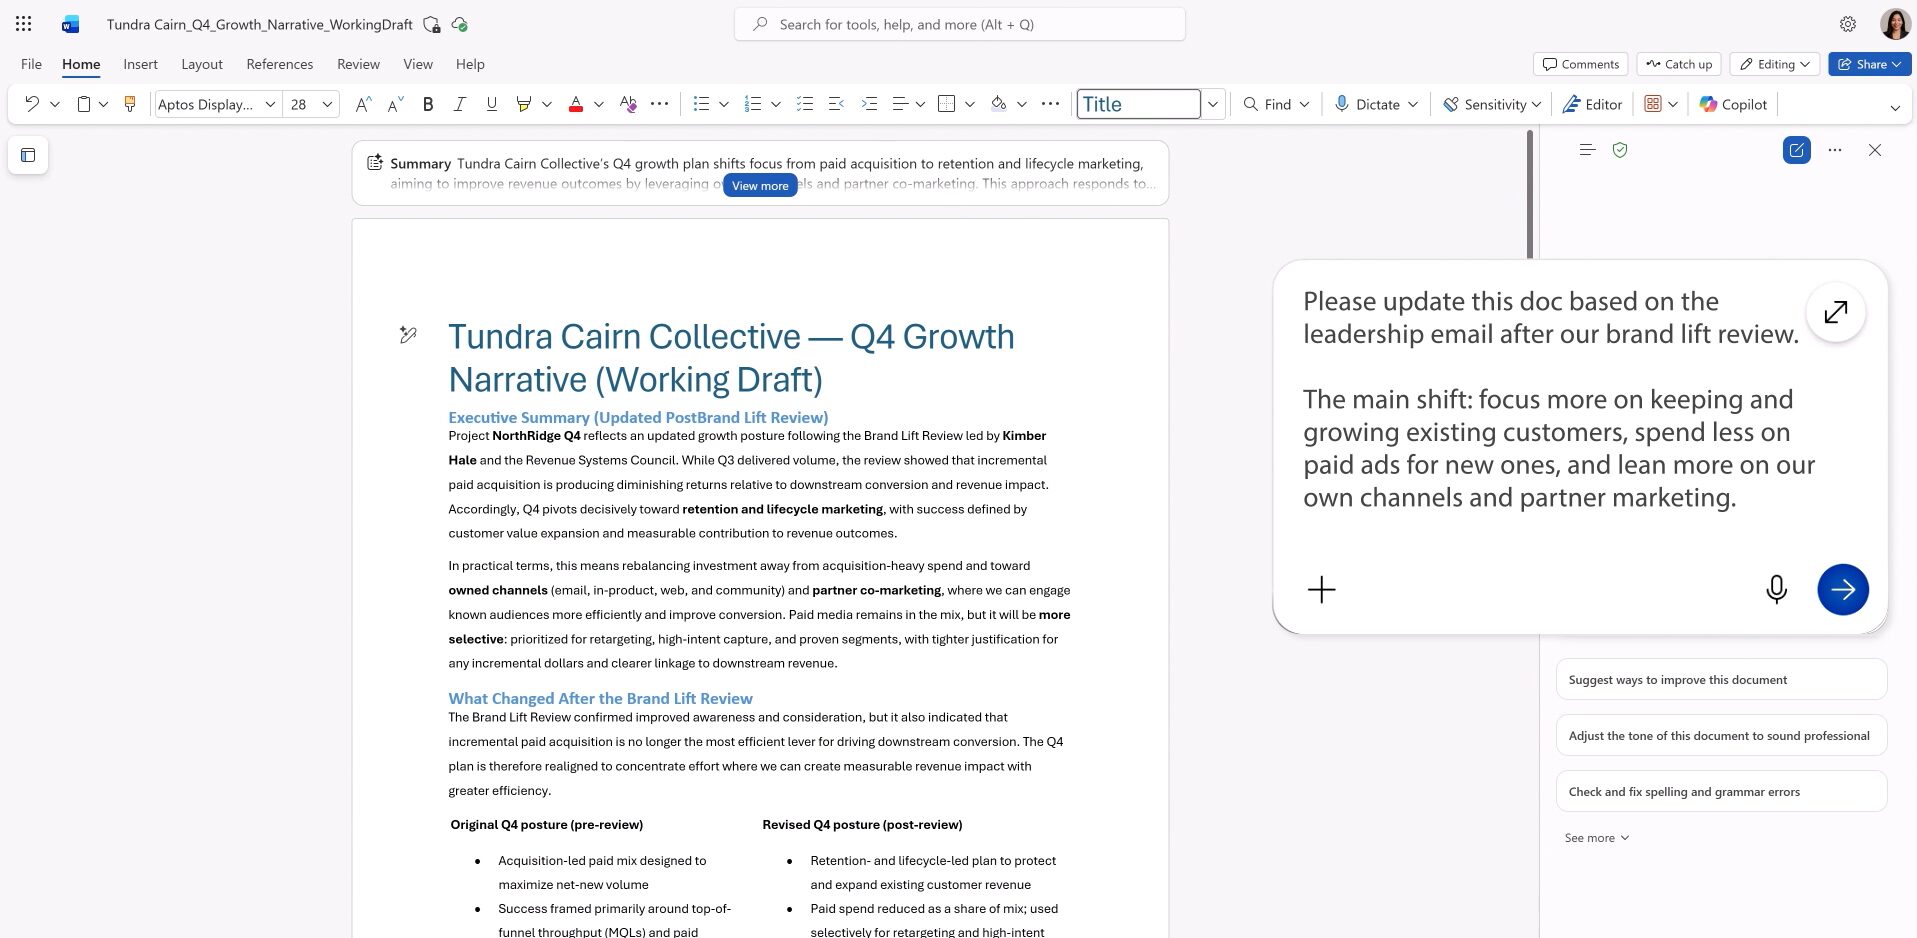The image size is (1917, 938).
Task: Apply Italic formatting from ribbon
Action: 459,104
